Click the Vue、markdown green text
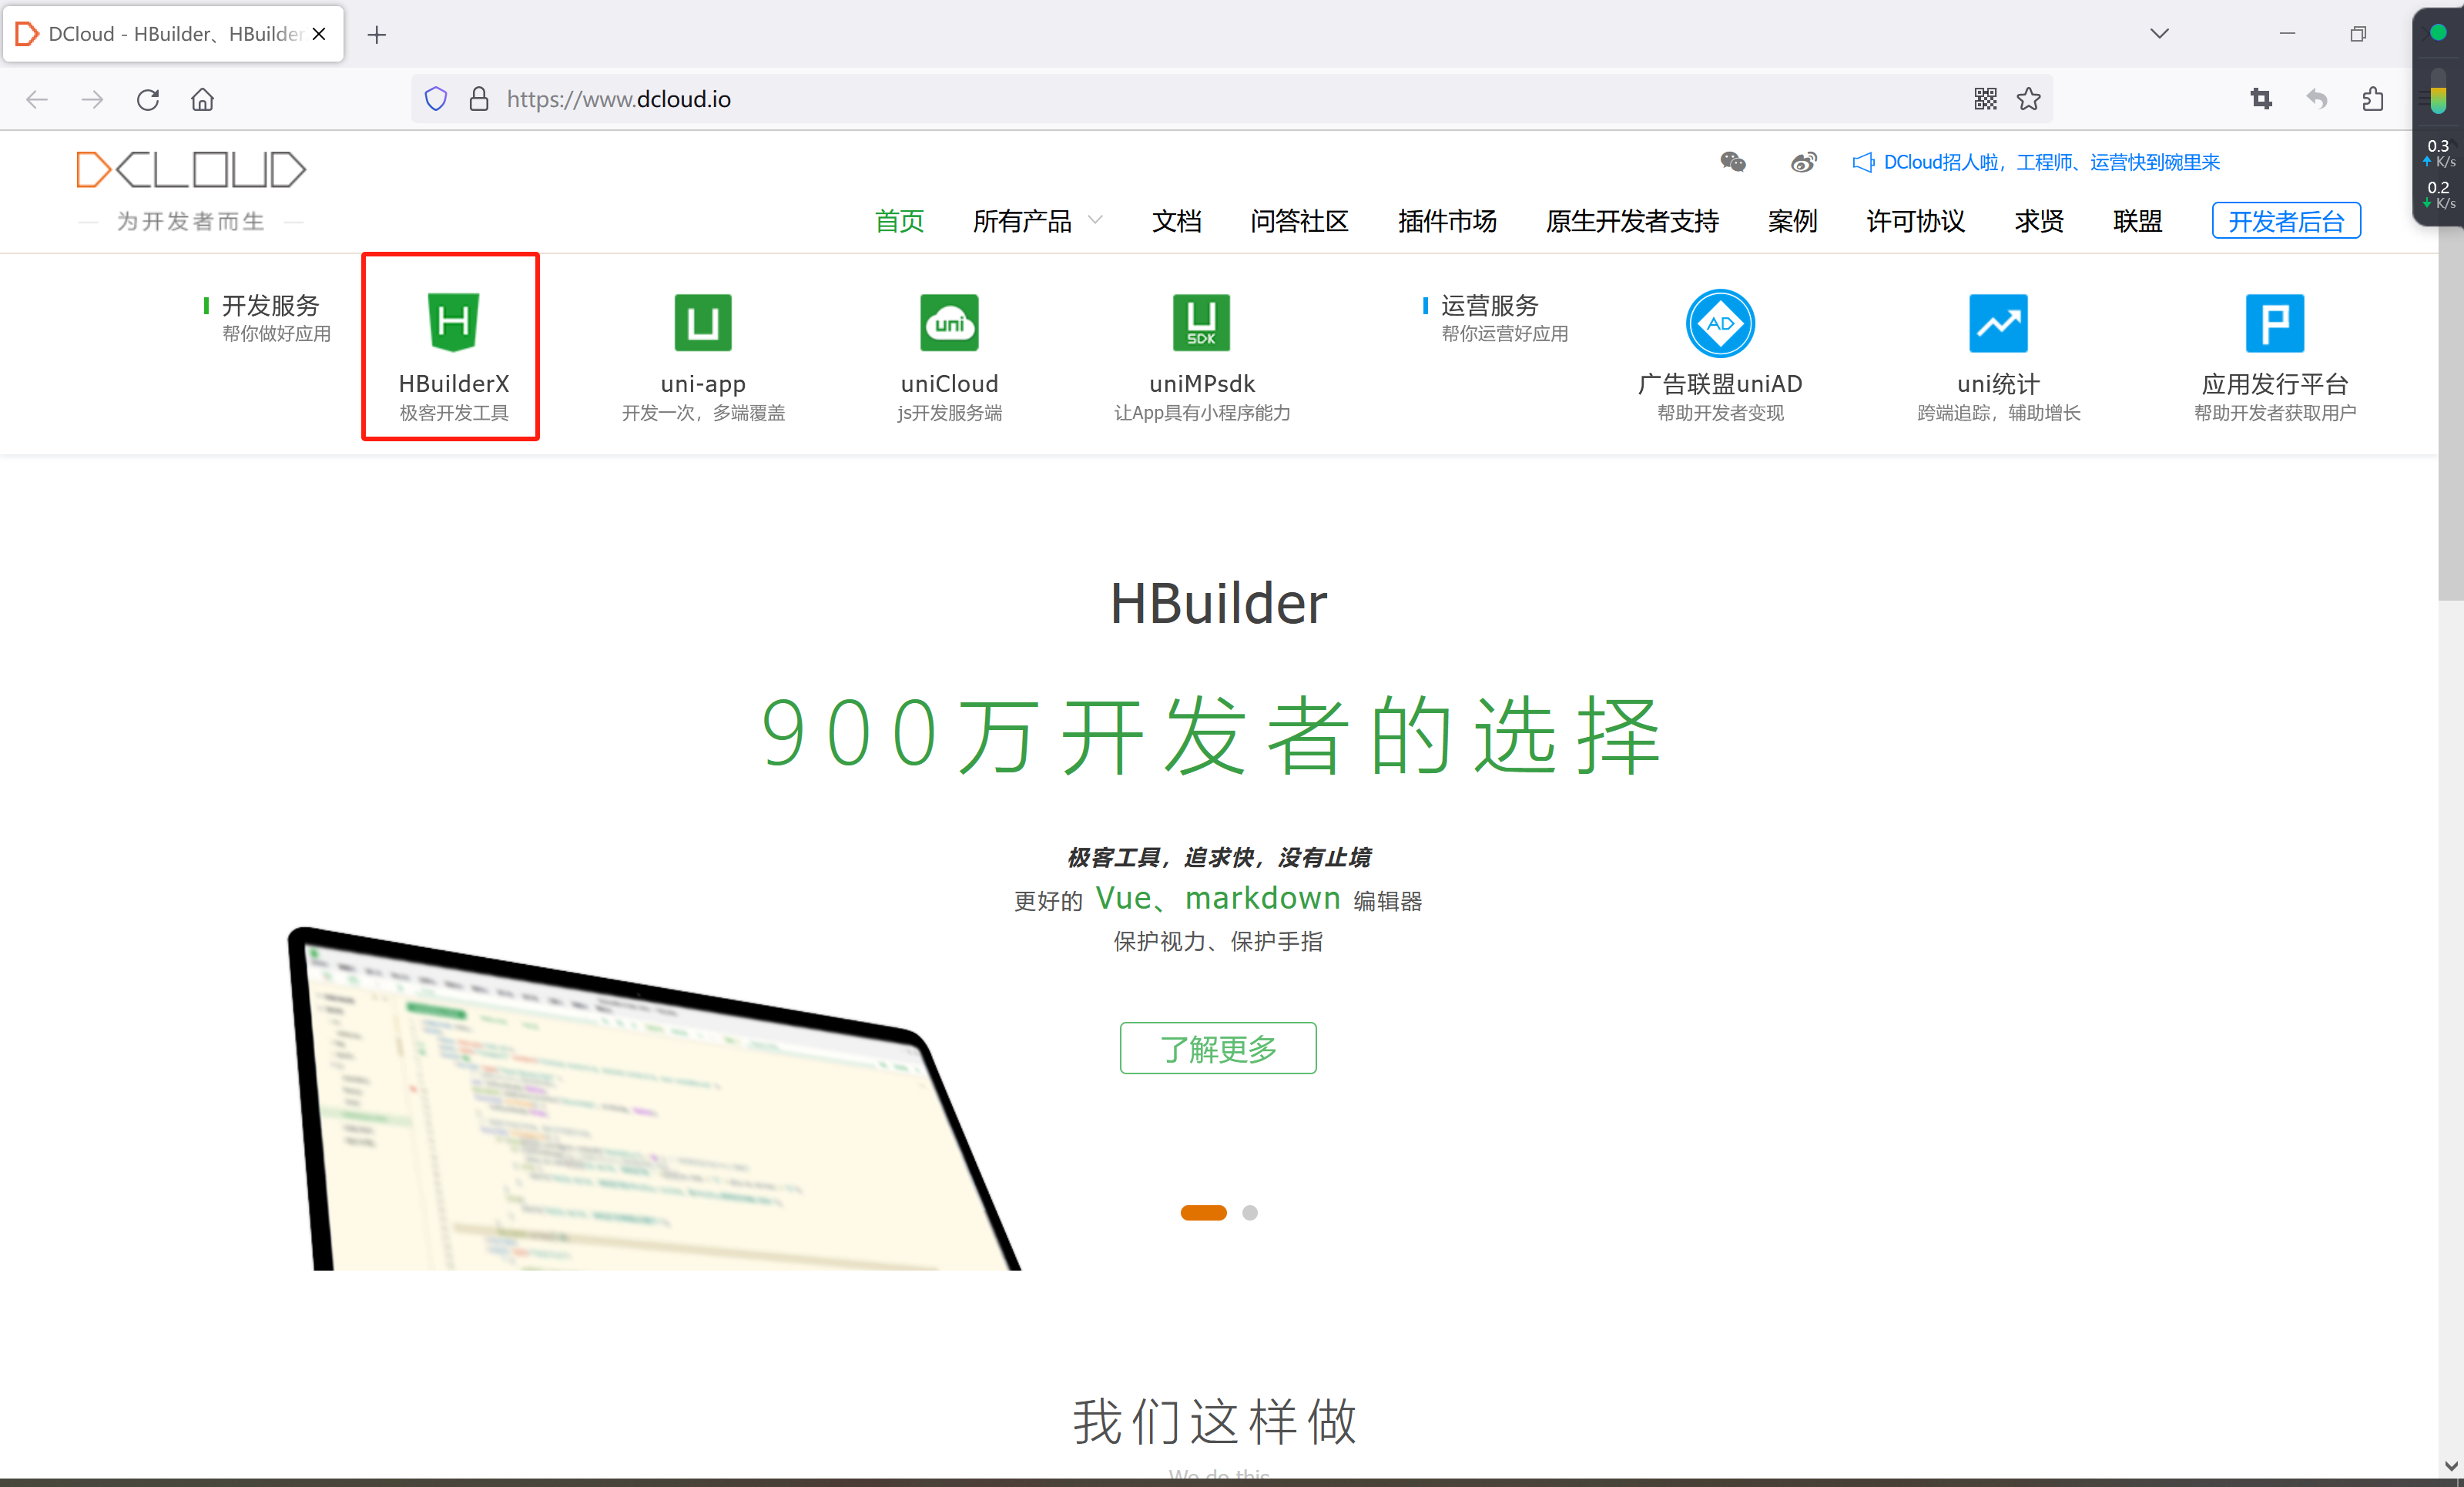Image resolution: width=2464 pixels, height=1487 pixels. 1218,898
